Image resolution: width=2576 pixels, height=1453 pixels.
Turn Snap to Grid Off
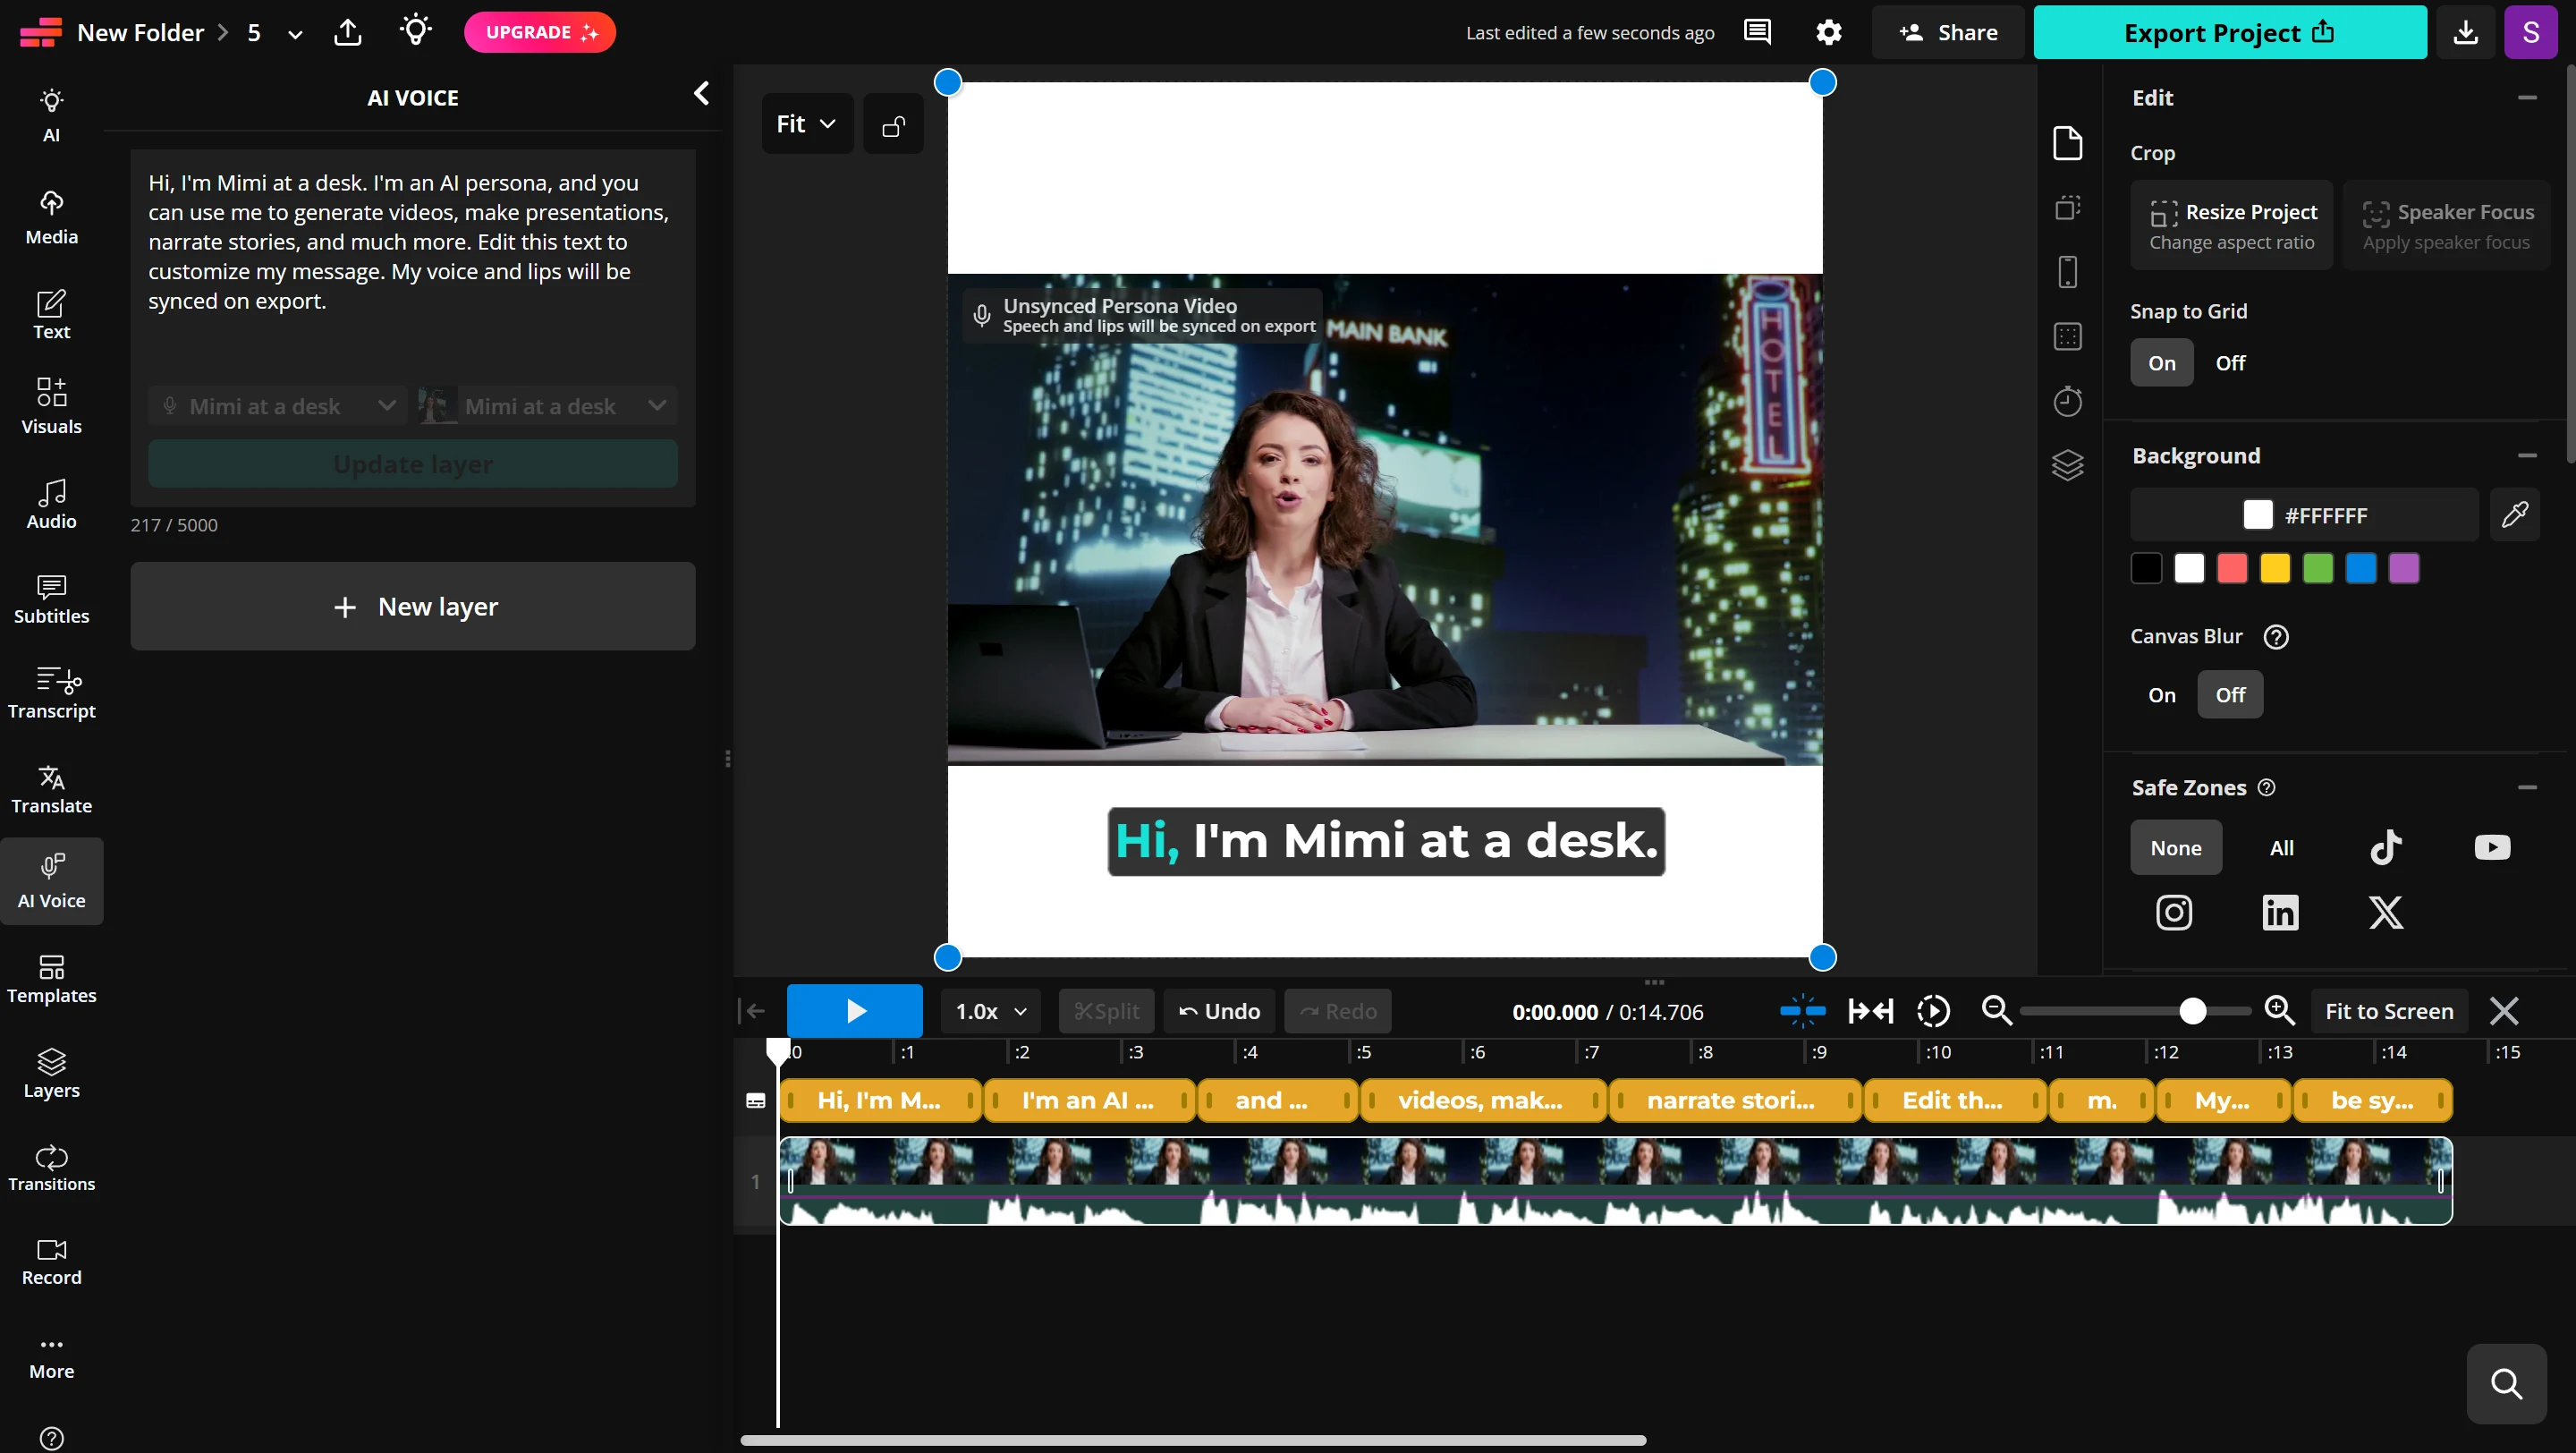tap(2230, 363)
